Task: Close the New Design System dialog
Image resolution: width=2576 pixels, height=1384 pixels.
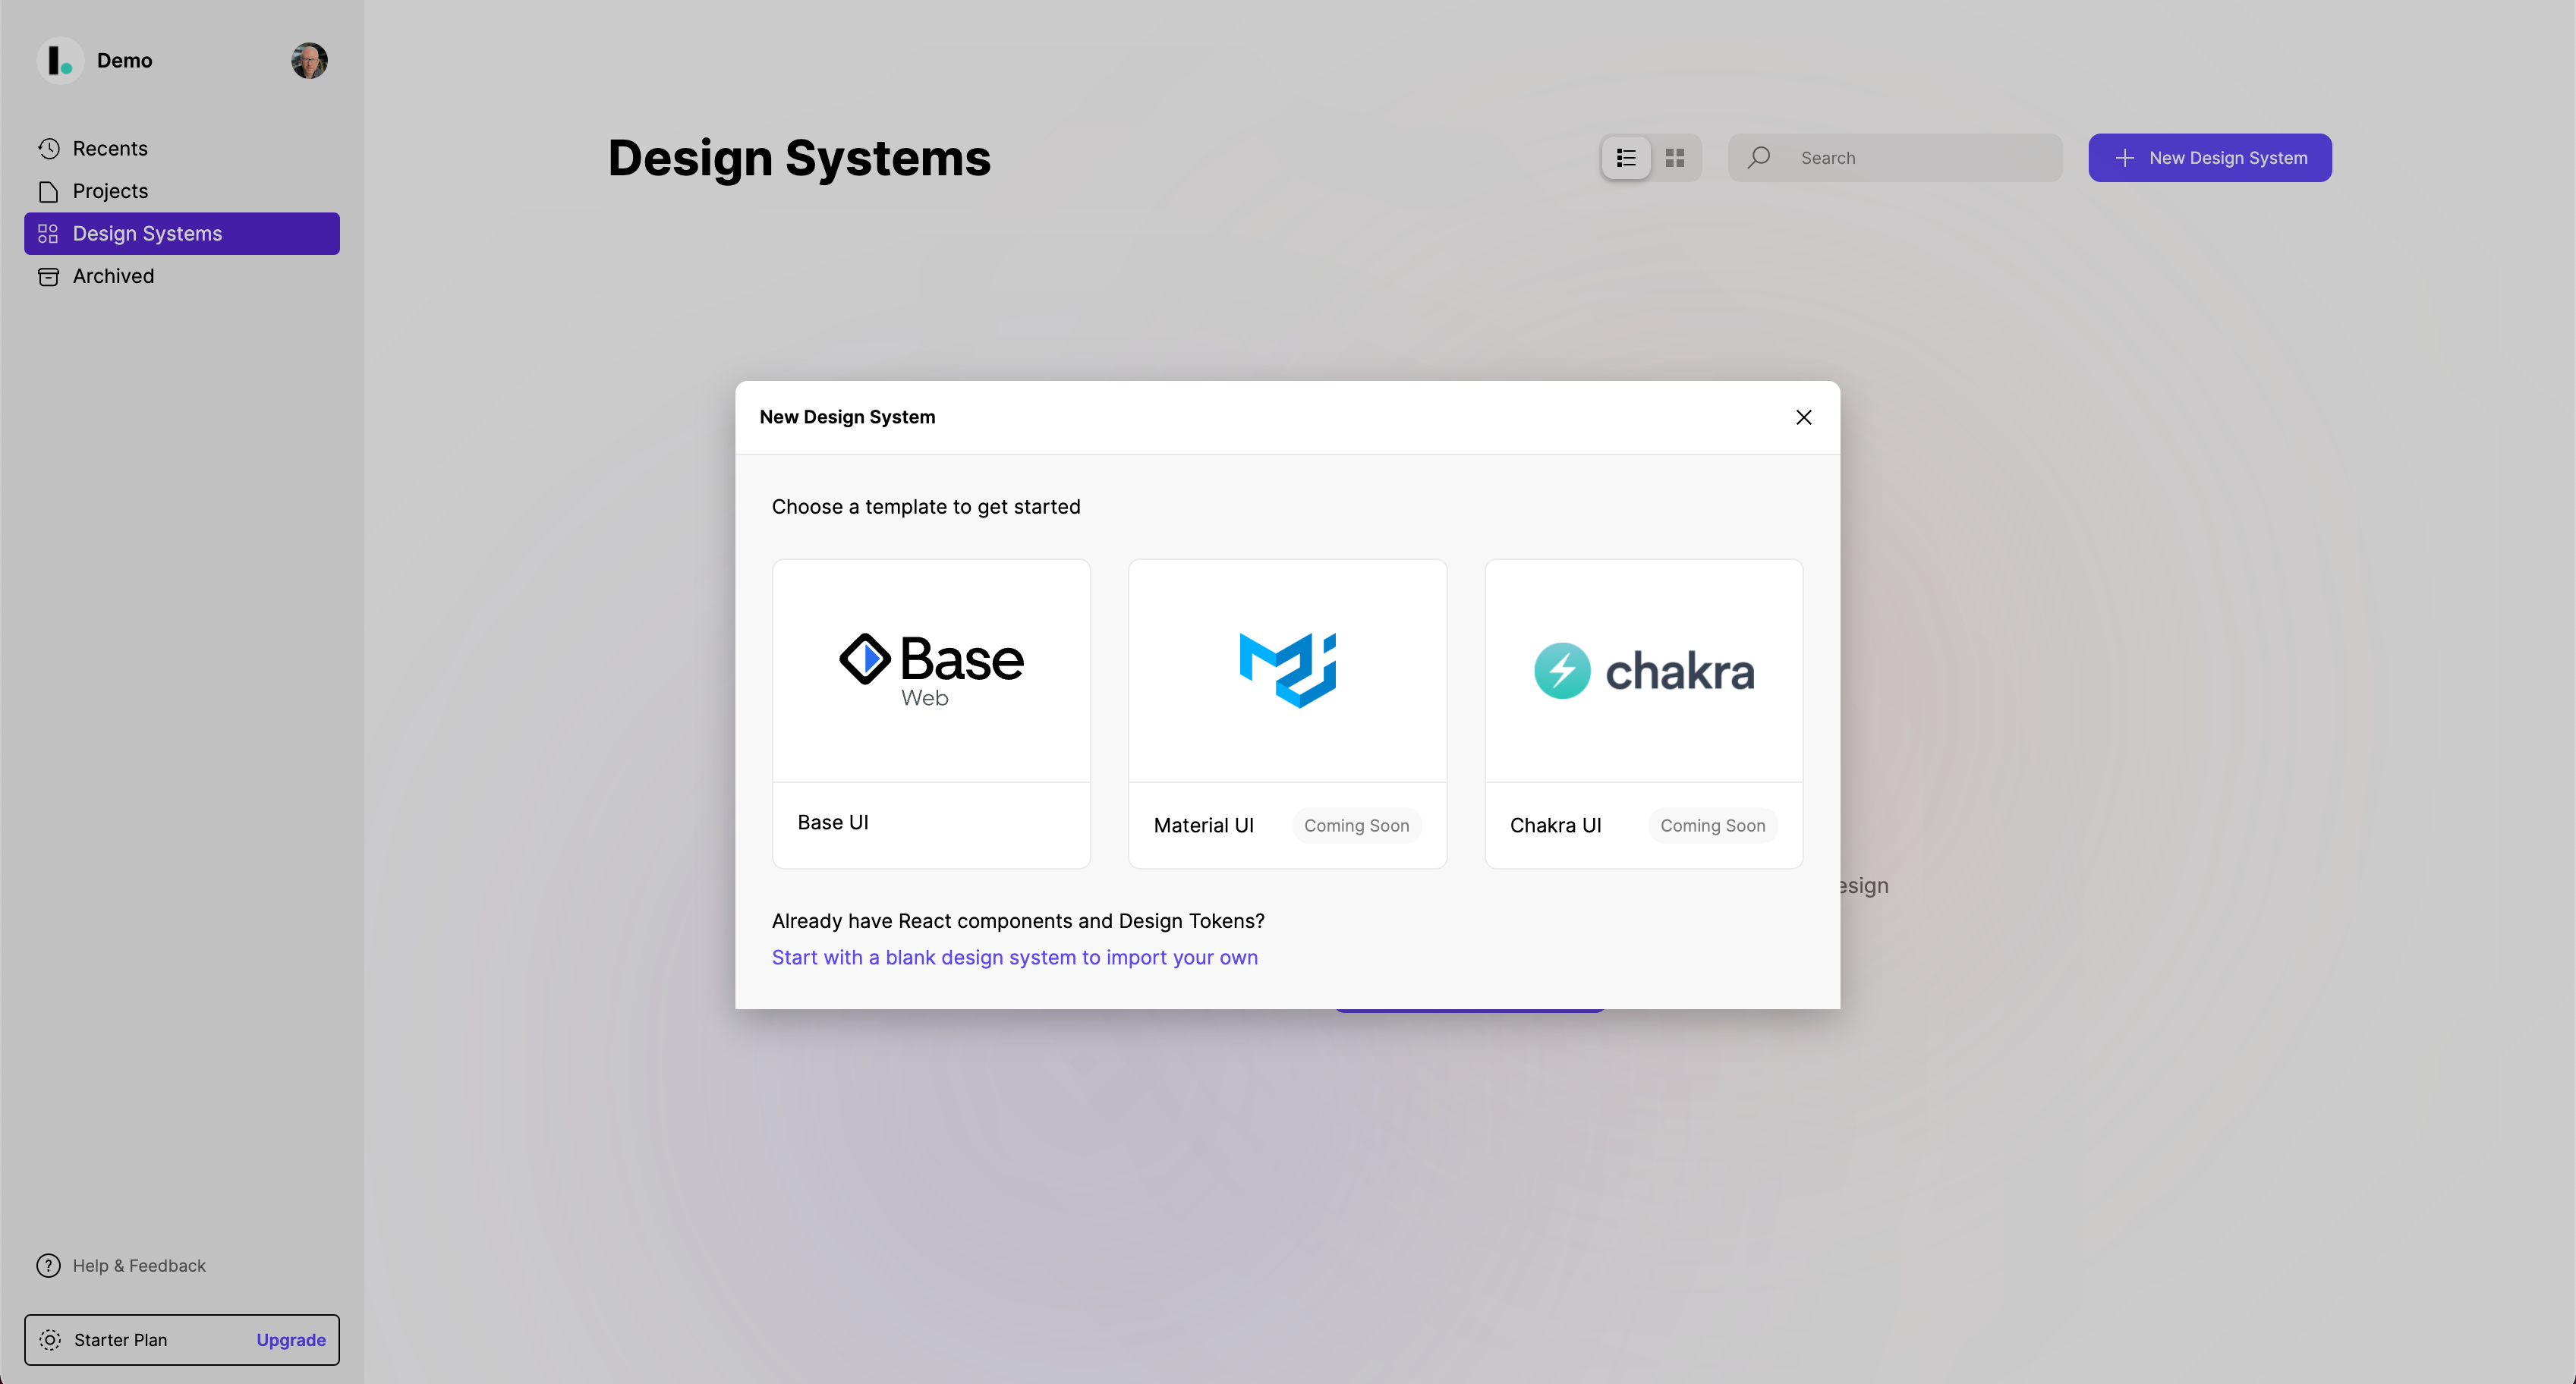Action: (1803, 417)
